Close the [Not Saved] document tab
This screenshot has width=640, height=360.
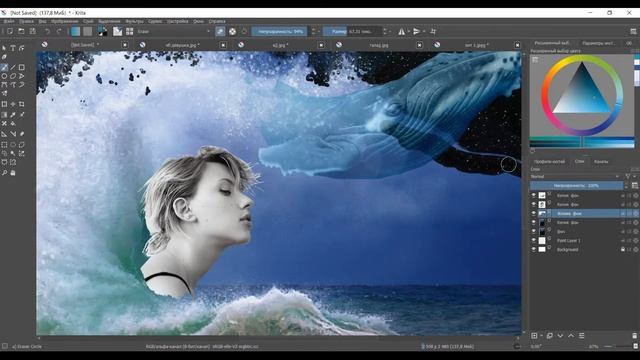[x=125, y=45]
